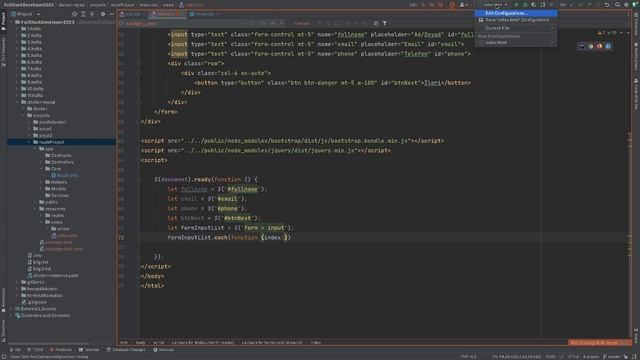Open the Database Changes tool window tab

[x=126, y=350]
